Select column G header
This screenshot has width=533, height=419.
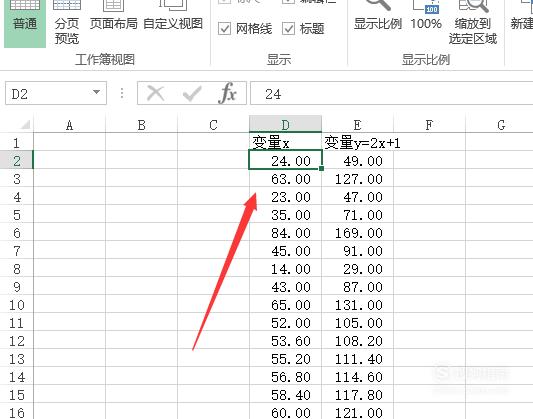pyautogui.click(x=499, y=125)
